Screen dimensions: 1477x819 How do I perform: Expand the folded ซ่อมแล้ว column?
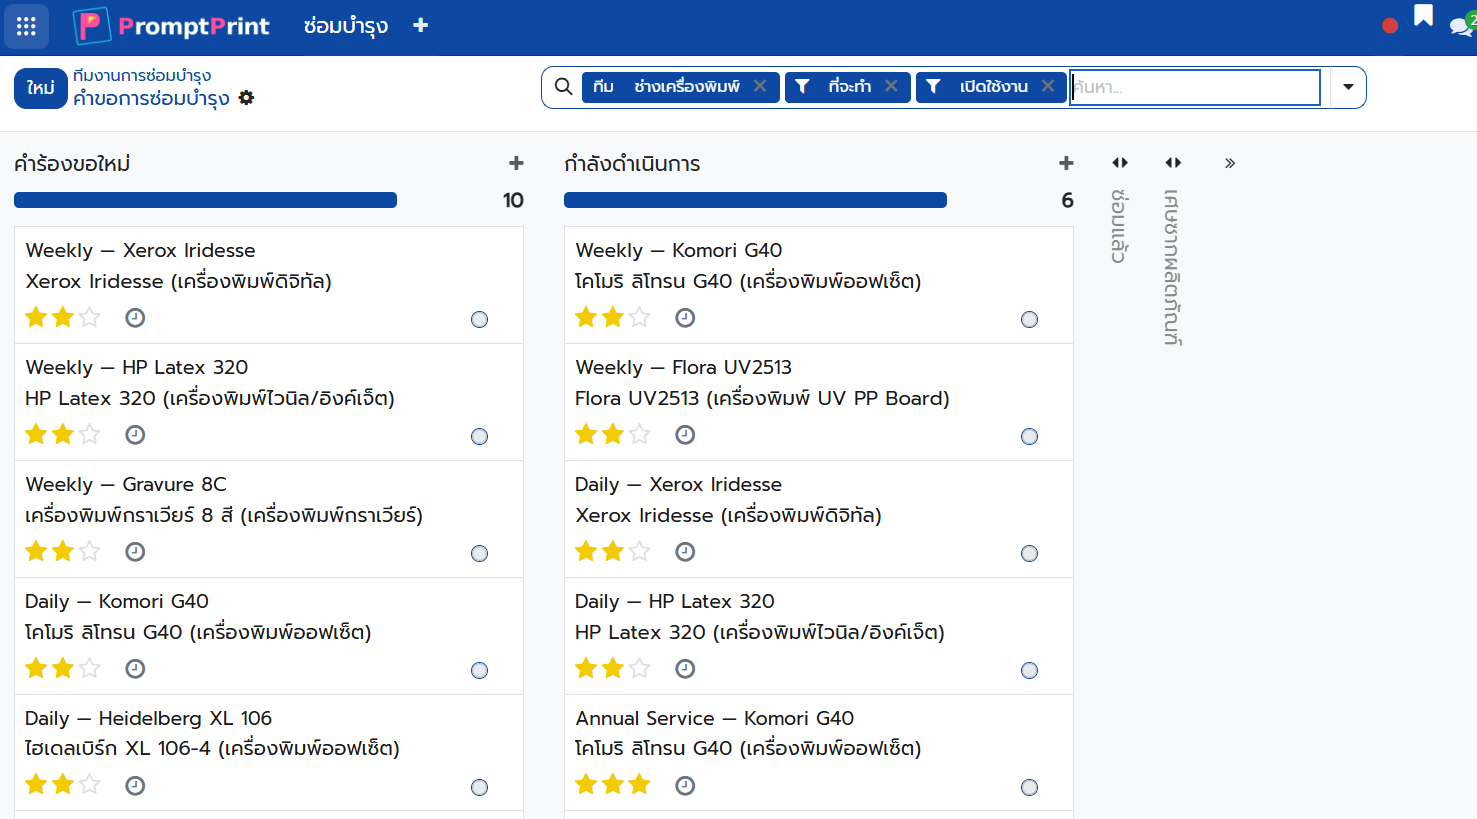[1120, 163]
